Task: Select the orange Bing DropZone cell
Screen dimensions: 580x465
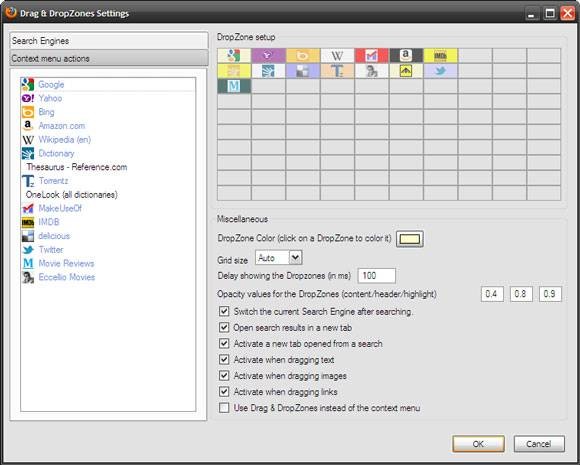Action: [303, 55]
